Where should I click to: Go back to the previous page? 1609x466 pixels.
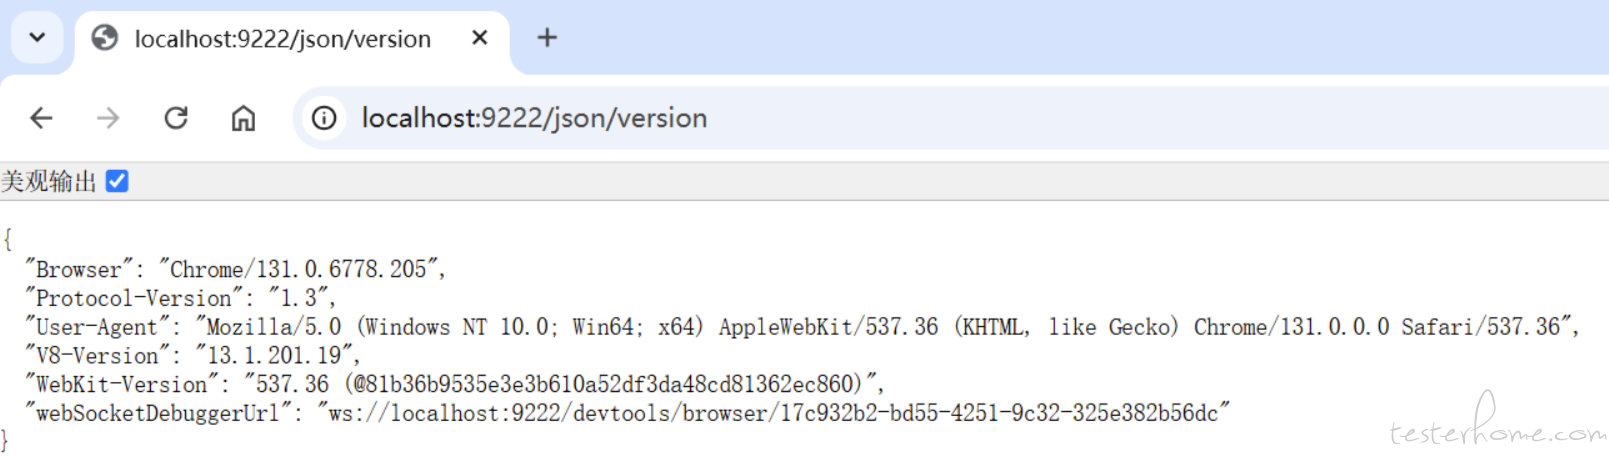click(x=41, y=118)
